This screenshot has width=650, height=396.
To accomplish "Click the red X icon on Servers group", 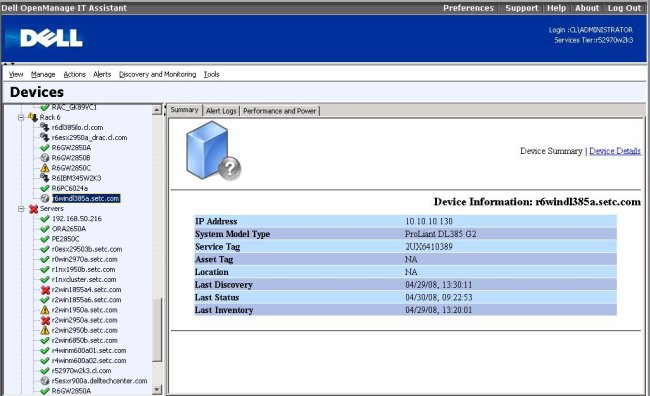I will [34, 209].
